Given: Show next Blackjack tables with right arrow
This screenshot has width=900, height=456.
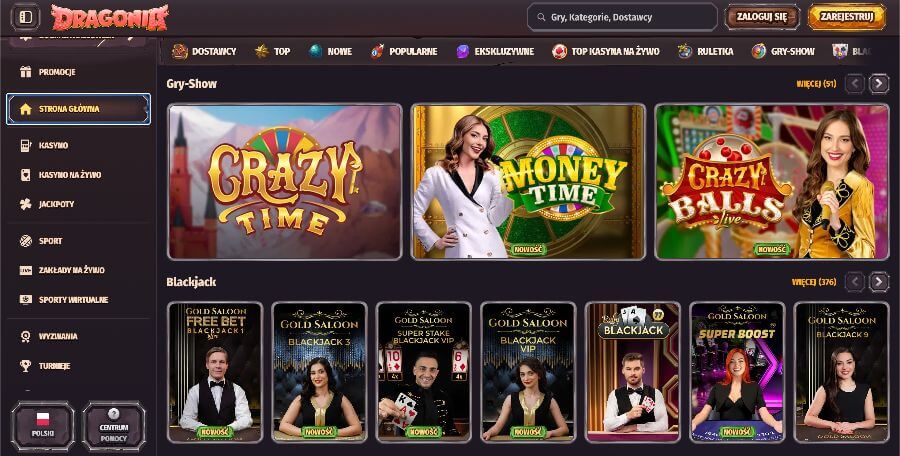Looking at the screenshot, I should [879, 282].
